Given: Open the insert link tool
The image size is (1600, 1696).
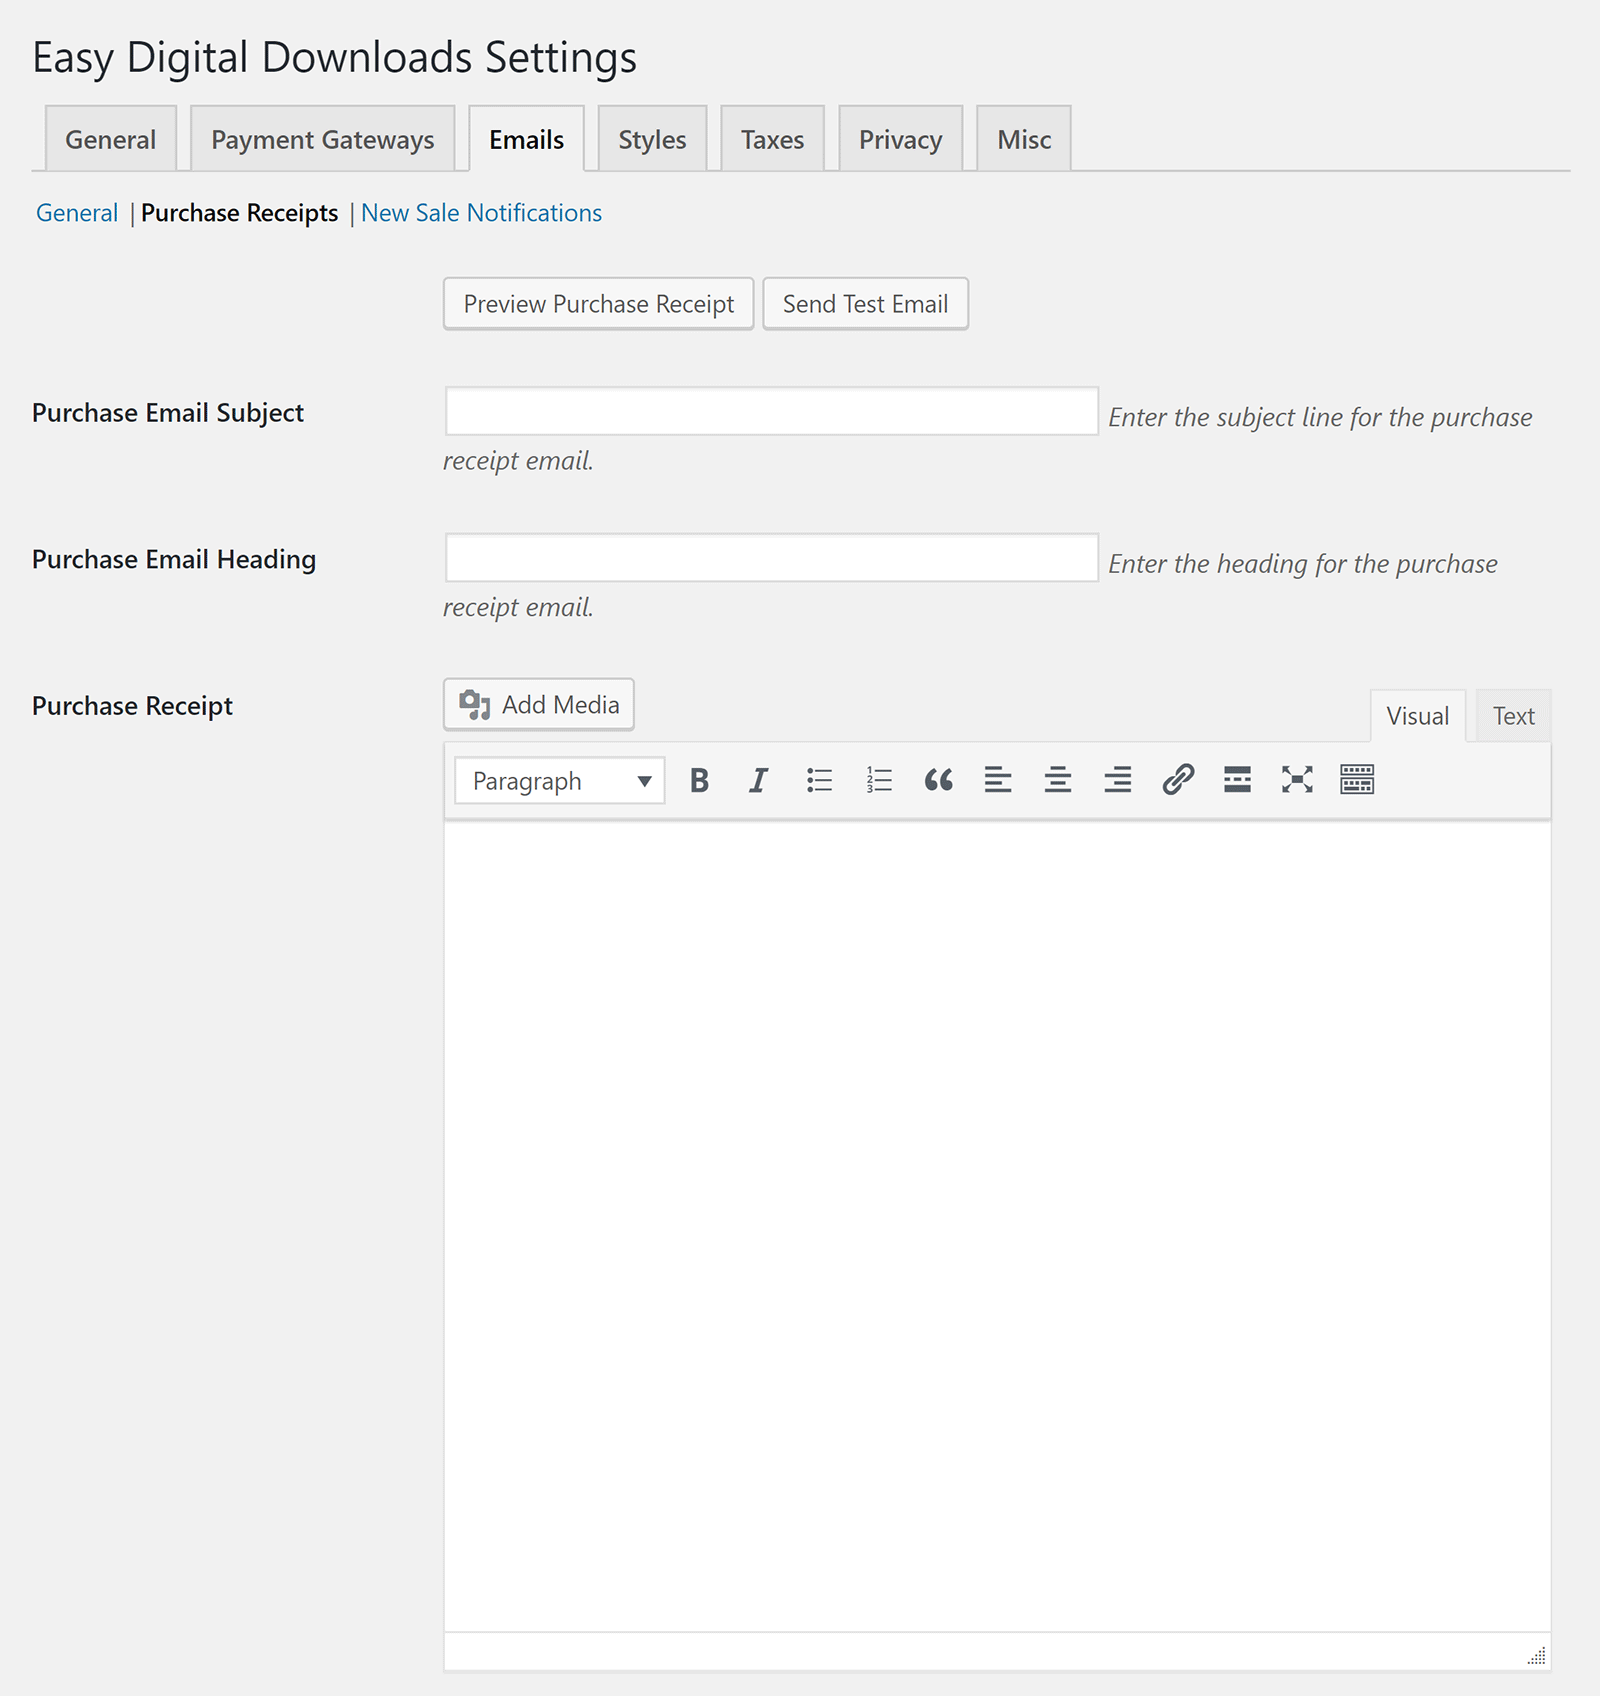Looking at the screenshot, I should click(1178, 780).
